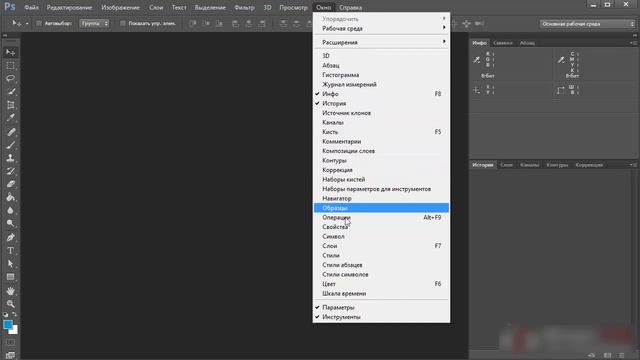
Task: Select the Eraser tool
Action: pyautogui.click(x=11, y=184)
